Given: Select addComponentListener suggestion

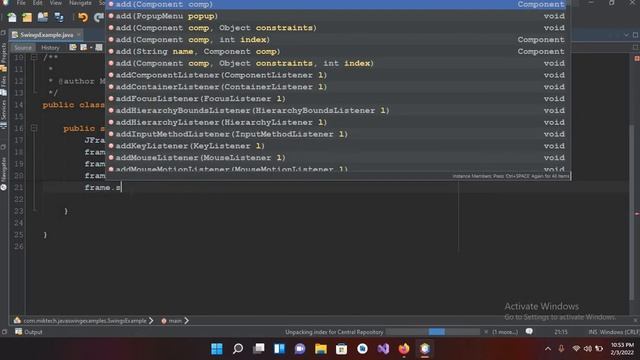Looking at the screenshot, I should 338,75.
